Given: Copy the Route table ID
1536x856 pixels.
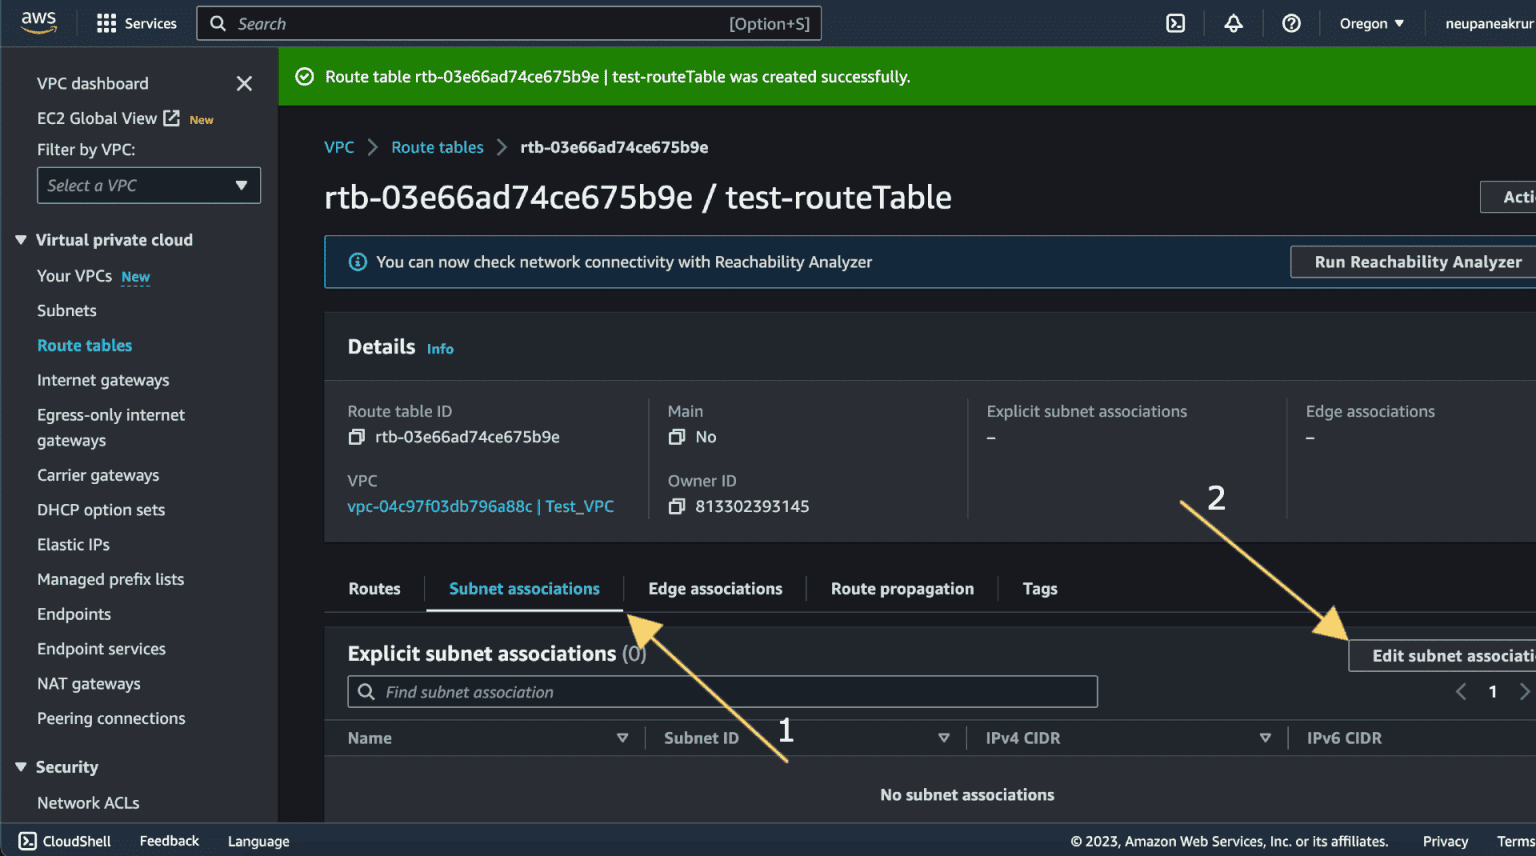Looking at the screenshot, I should tap(357, 437).
